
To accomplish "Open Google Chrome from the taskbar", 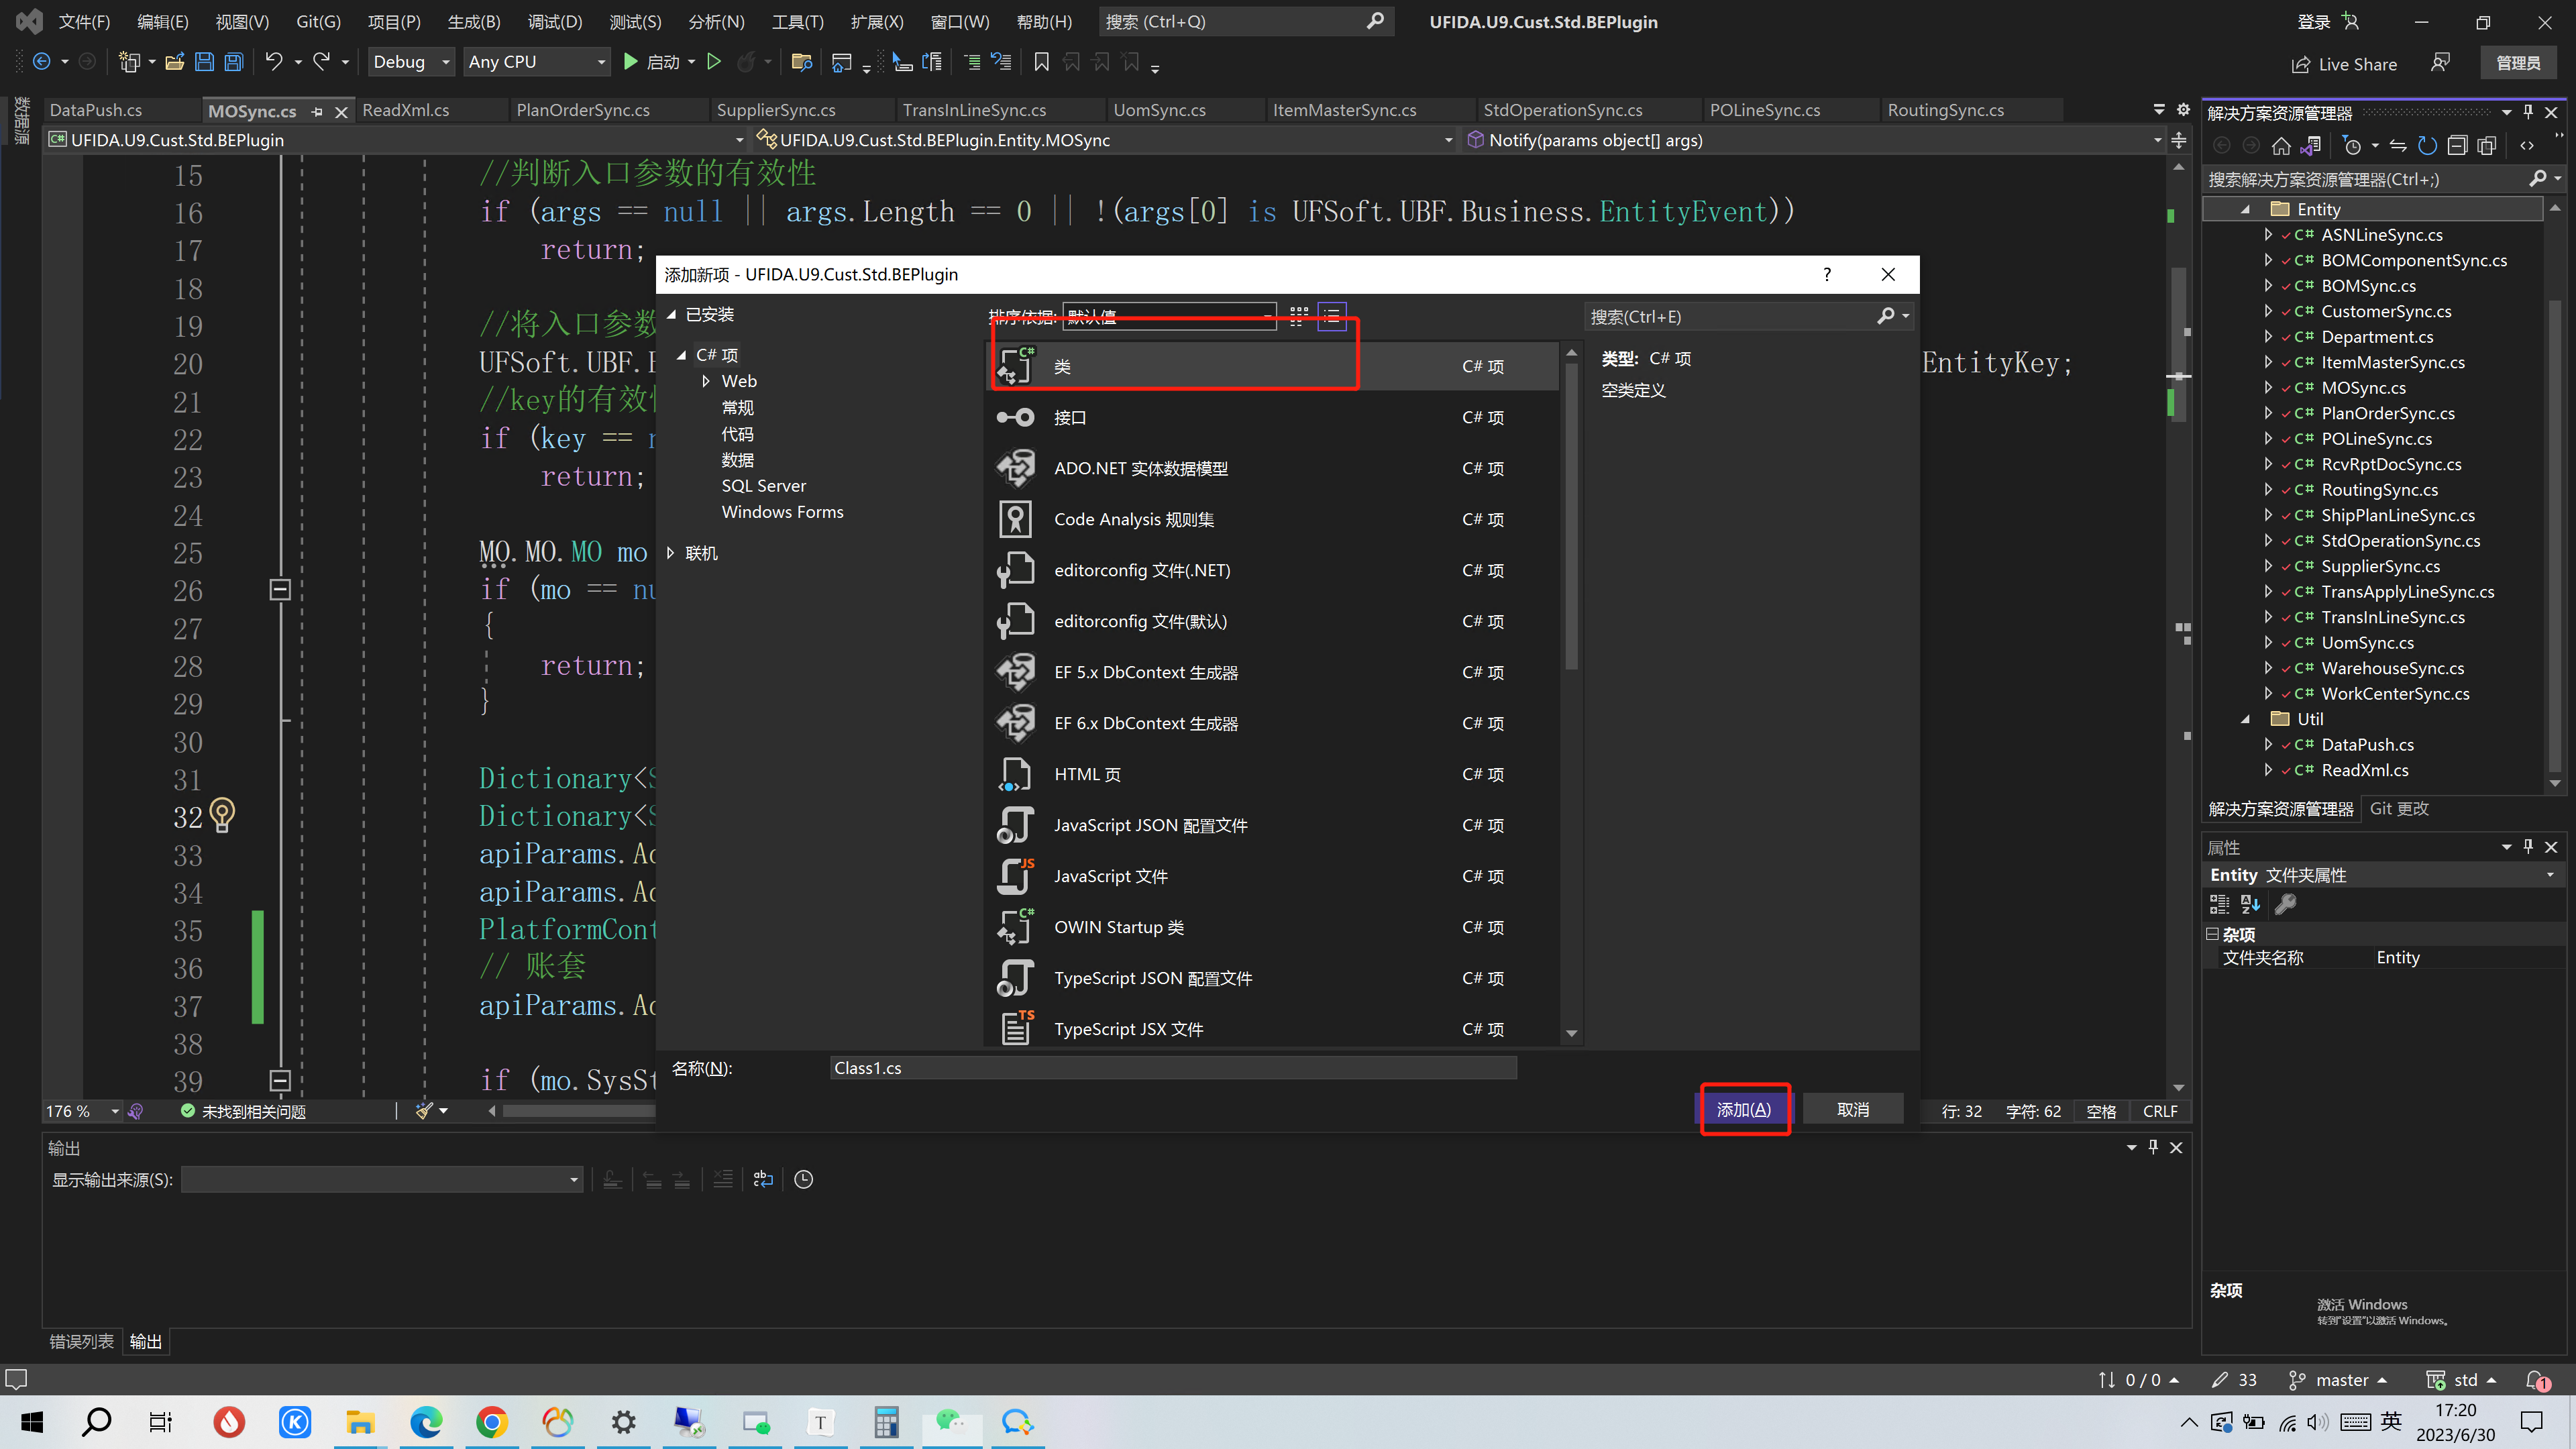I will 491,1421.
